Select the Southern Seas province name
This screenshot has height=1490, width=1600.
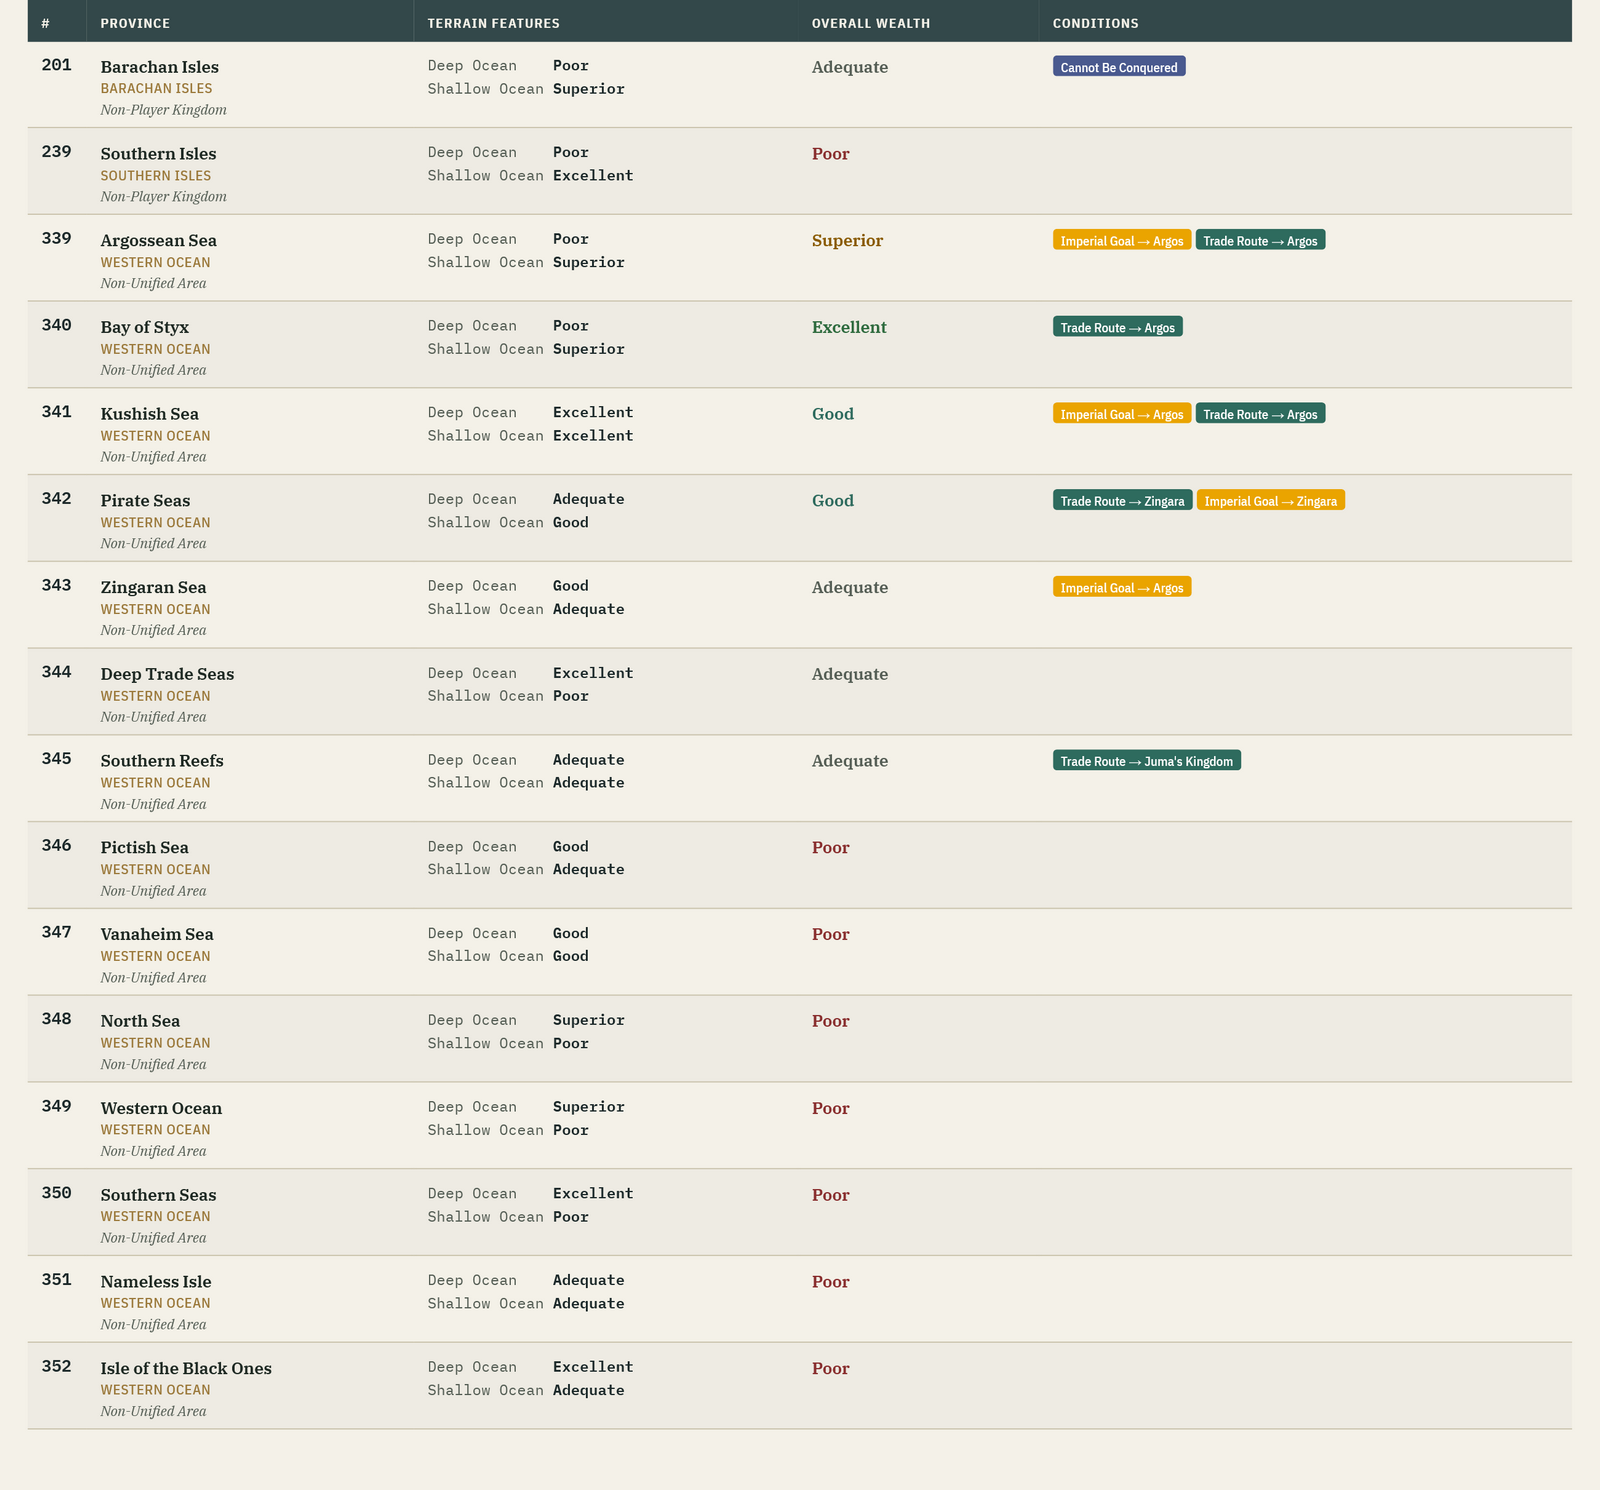[x=159, y=1195]
